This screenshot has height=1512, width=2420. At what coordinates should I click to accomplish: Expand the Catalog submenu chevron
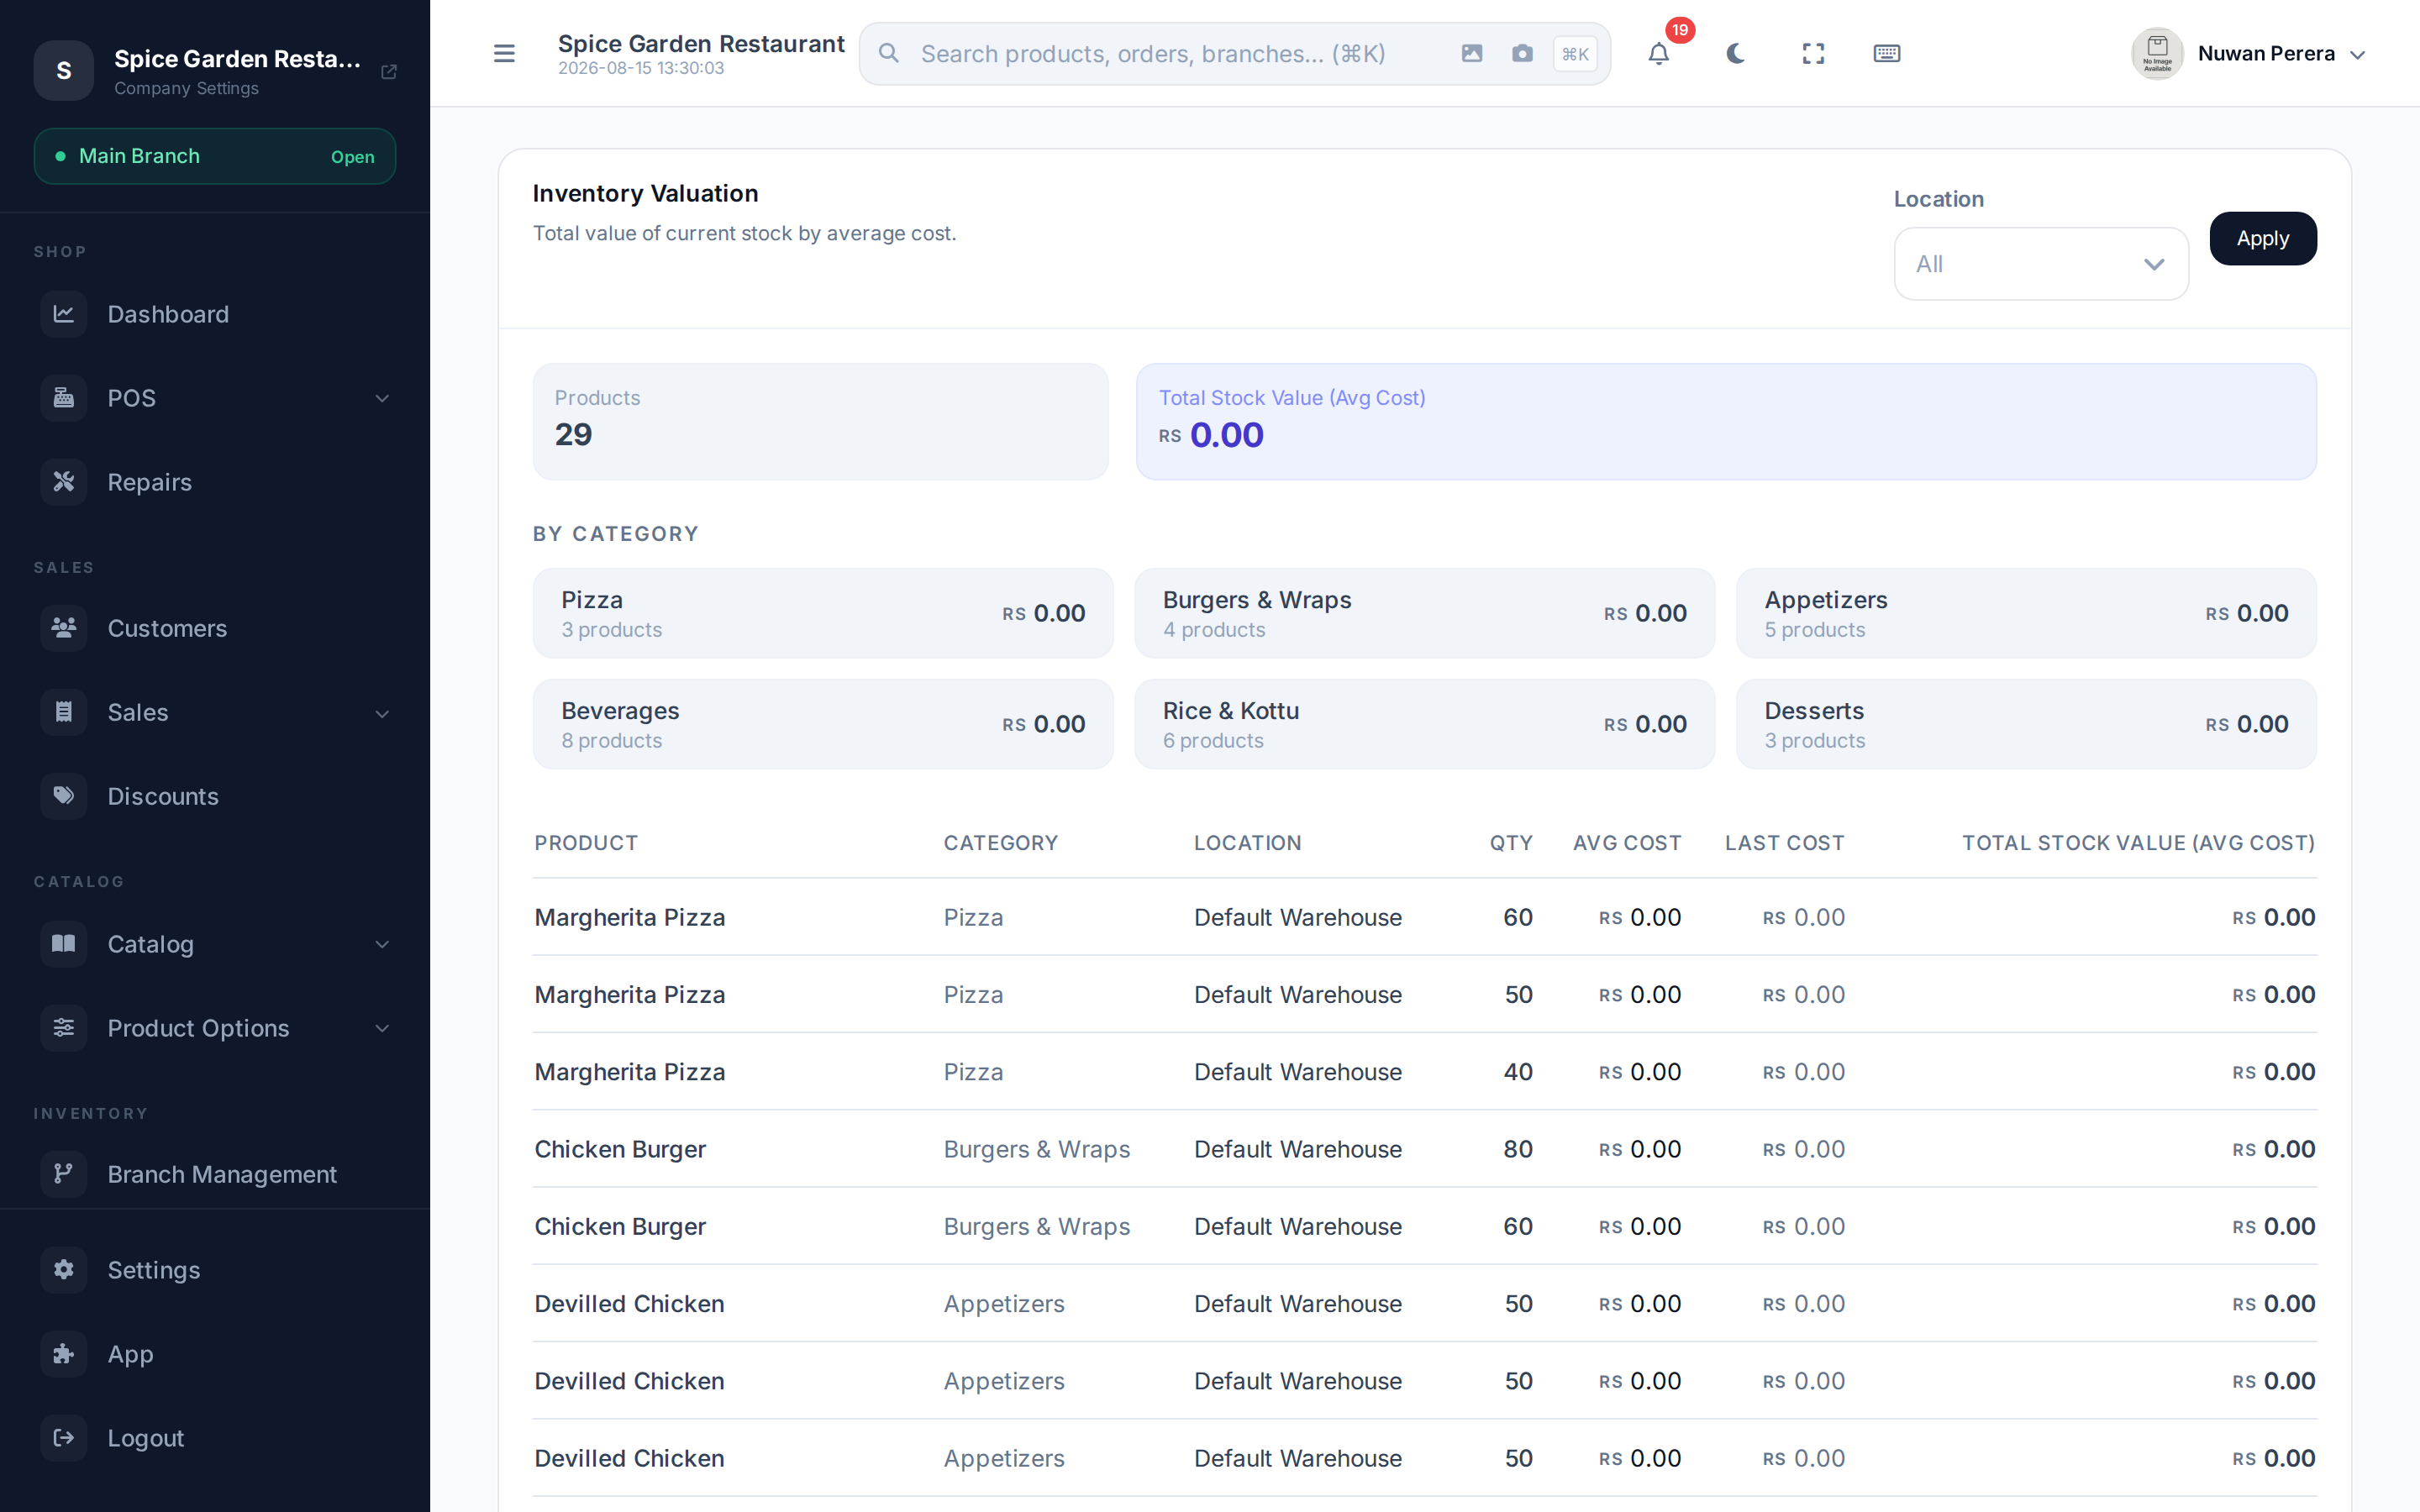382,944
